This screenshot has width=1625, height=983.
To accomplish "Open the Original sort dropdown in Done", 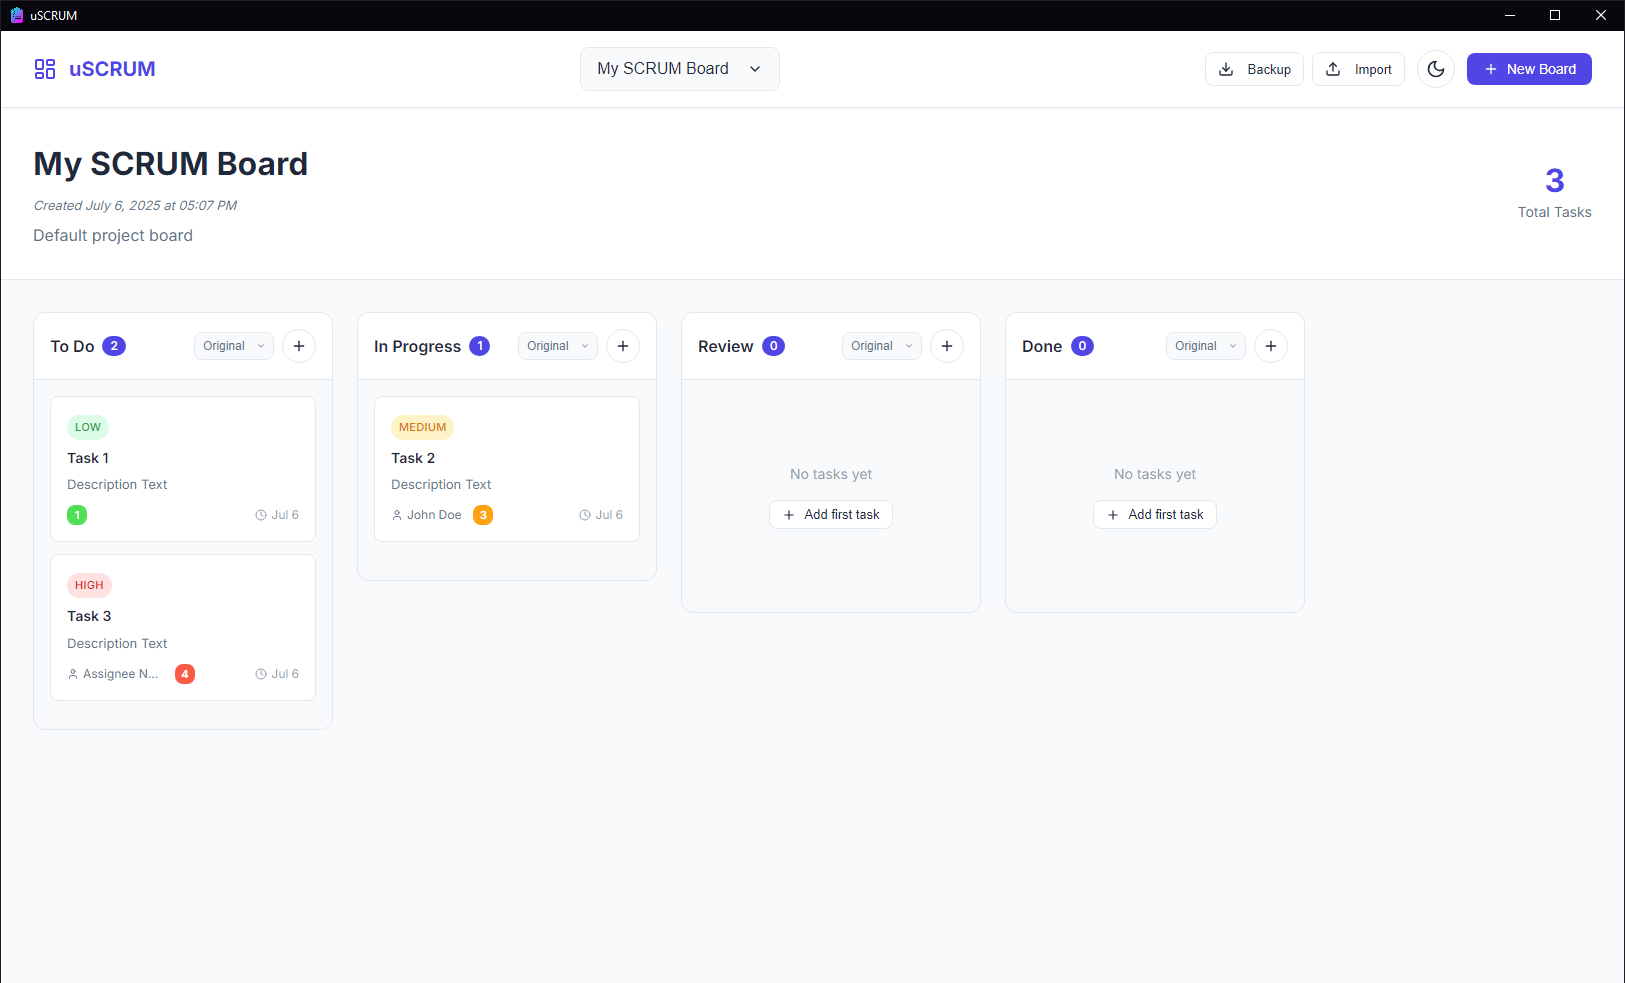I will coord(1206,346).
